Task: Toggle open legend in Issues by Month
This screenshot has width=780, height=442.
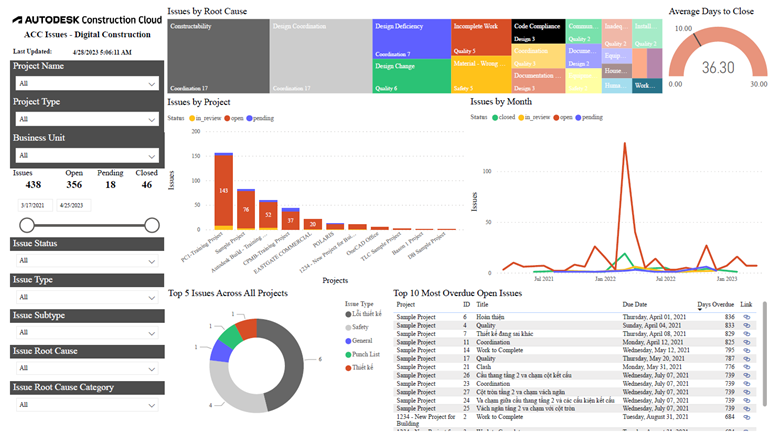Action: 563,117
